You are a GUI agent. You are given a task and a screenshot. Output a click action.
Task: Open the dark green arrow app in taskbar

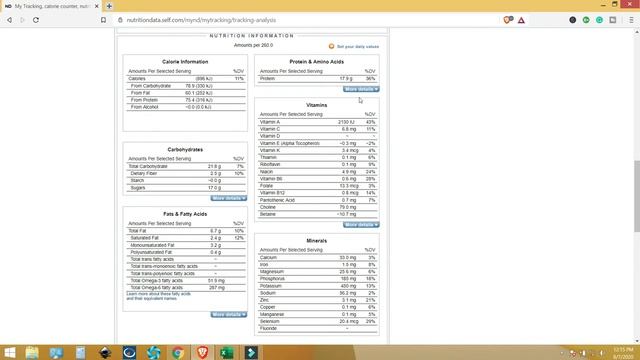tap(251, 353)
